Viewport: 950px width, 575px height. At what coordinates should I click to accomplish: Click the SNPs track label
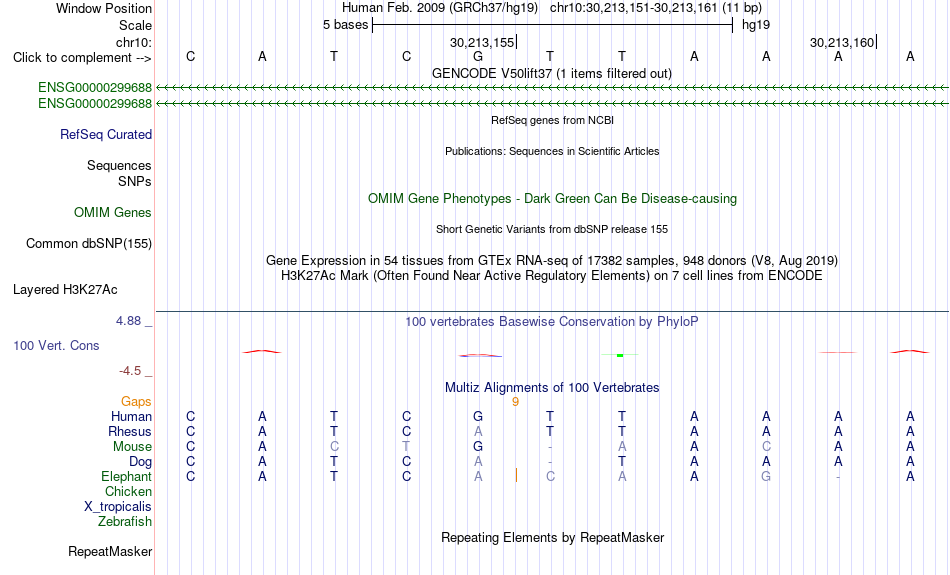pyautogui.click(x=135, y=181)
